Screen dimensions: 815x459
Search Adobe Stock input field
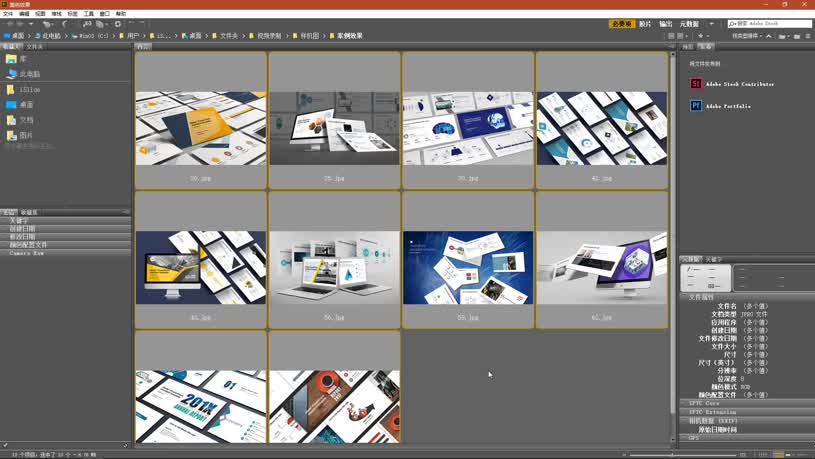tap(770, 23)
